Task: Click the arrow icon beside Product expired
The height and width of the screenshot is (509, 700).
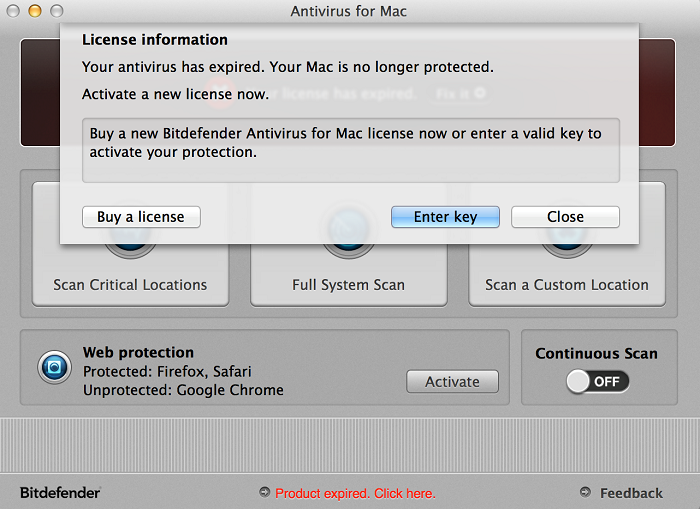Action: (x=264, y=492)
